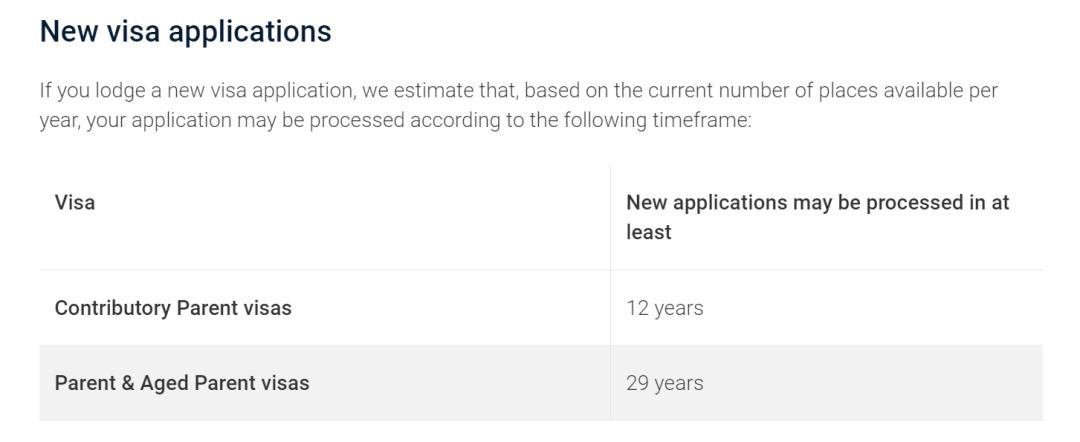Image resolution: width=1080 pixels, height=442 pixels.
Task: Click the "Visa" column header
Action: (75, 202)
